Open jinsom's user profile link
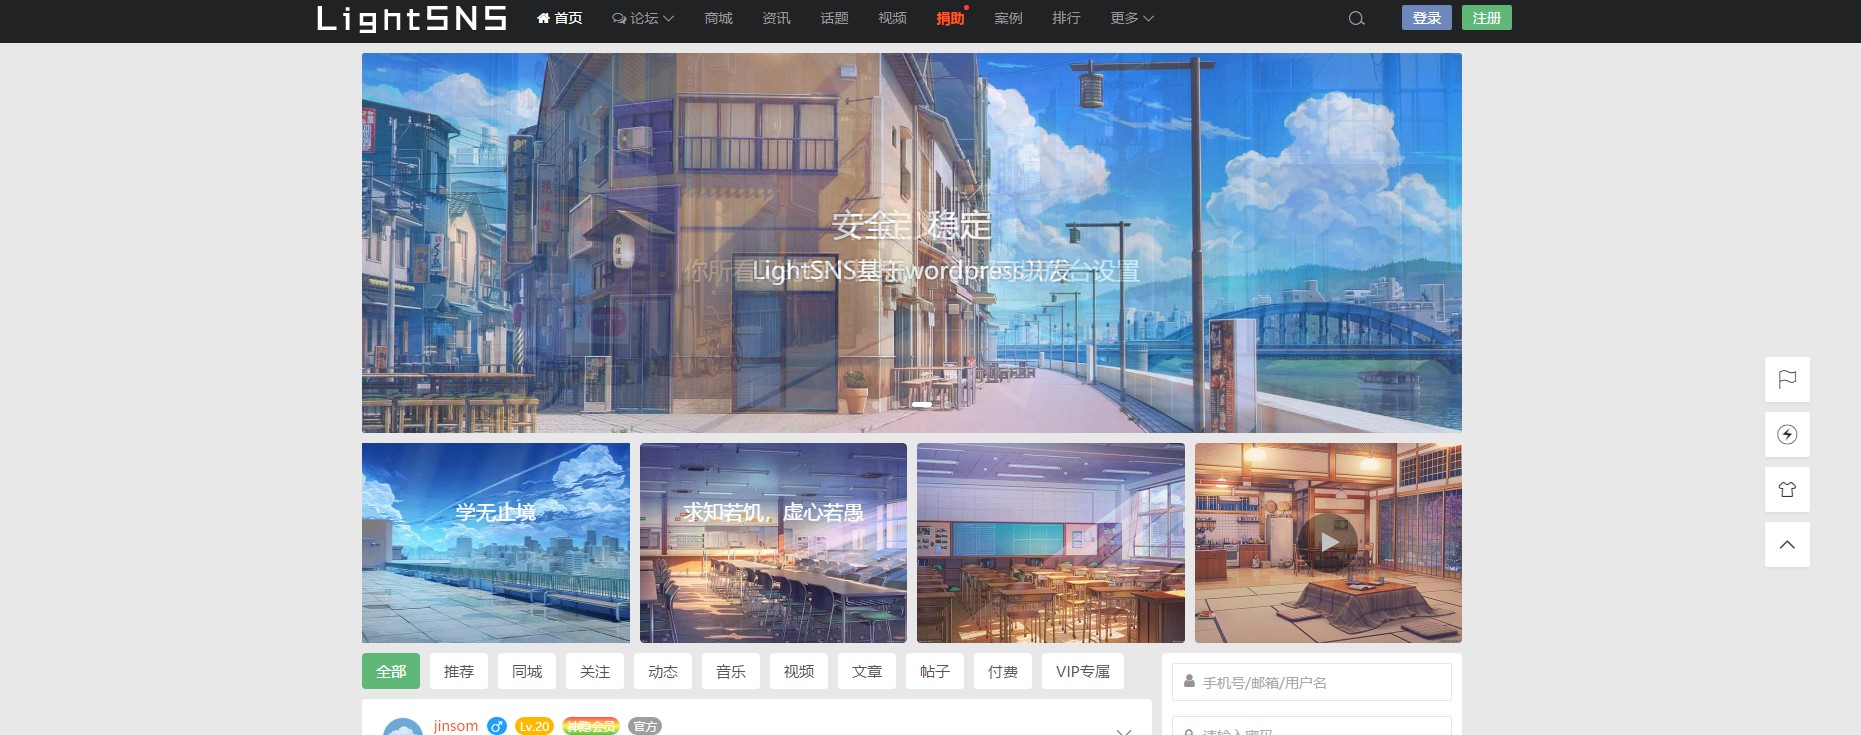 (x=456, y=726)
